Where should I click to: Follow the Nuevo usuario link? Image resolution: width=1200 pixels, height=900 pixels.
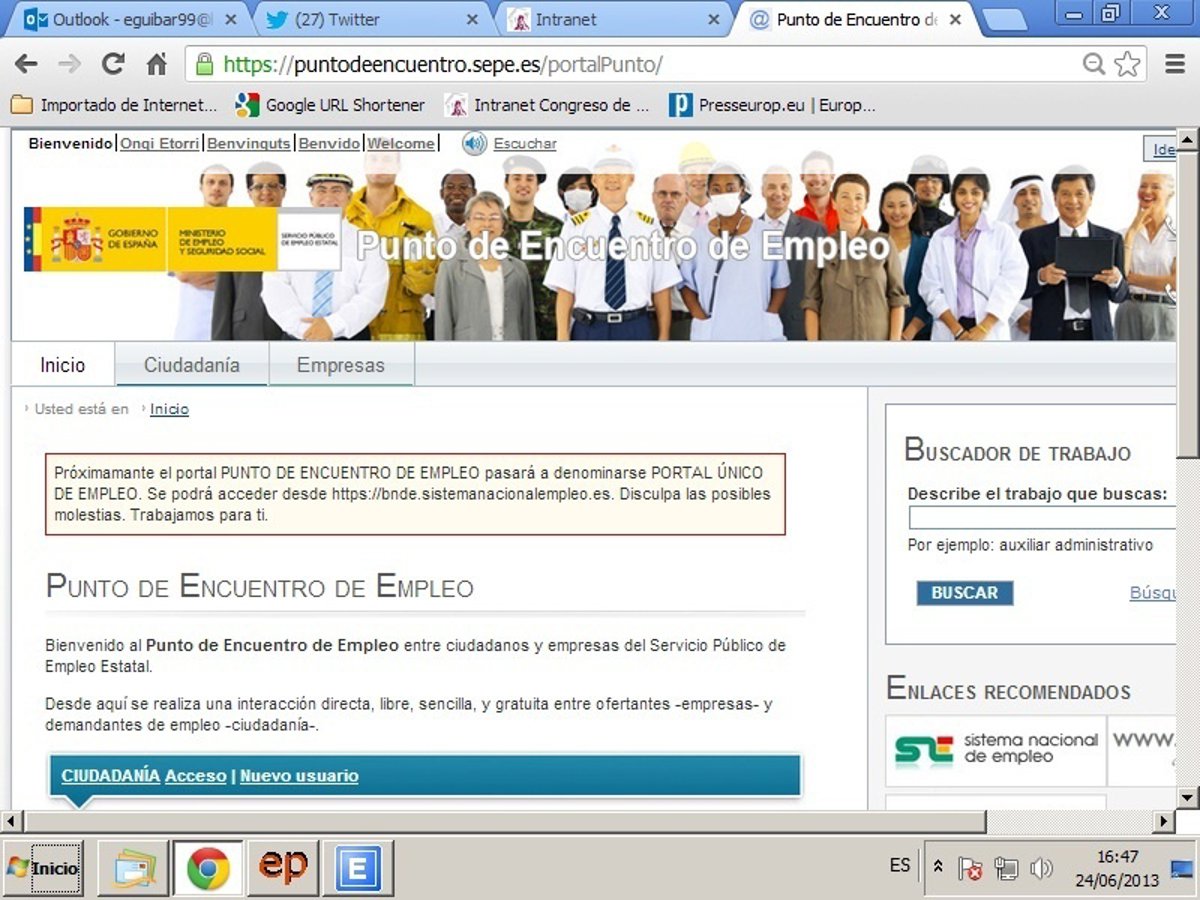(x=299, y=776)
